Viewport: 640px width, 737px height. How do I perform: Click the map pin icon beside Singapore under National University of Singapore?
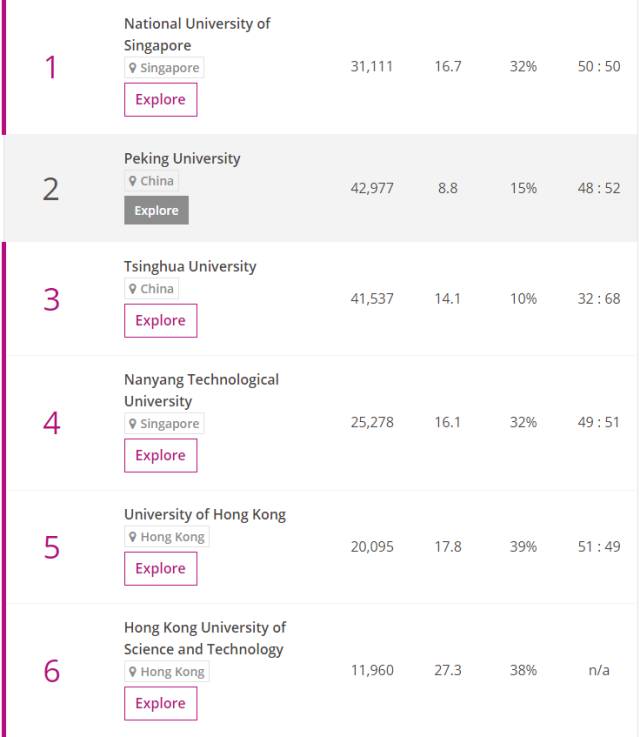(x=132, y=68)
